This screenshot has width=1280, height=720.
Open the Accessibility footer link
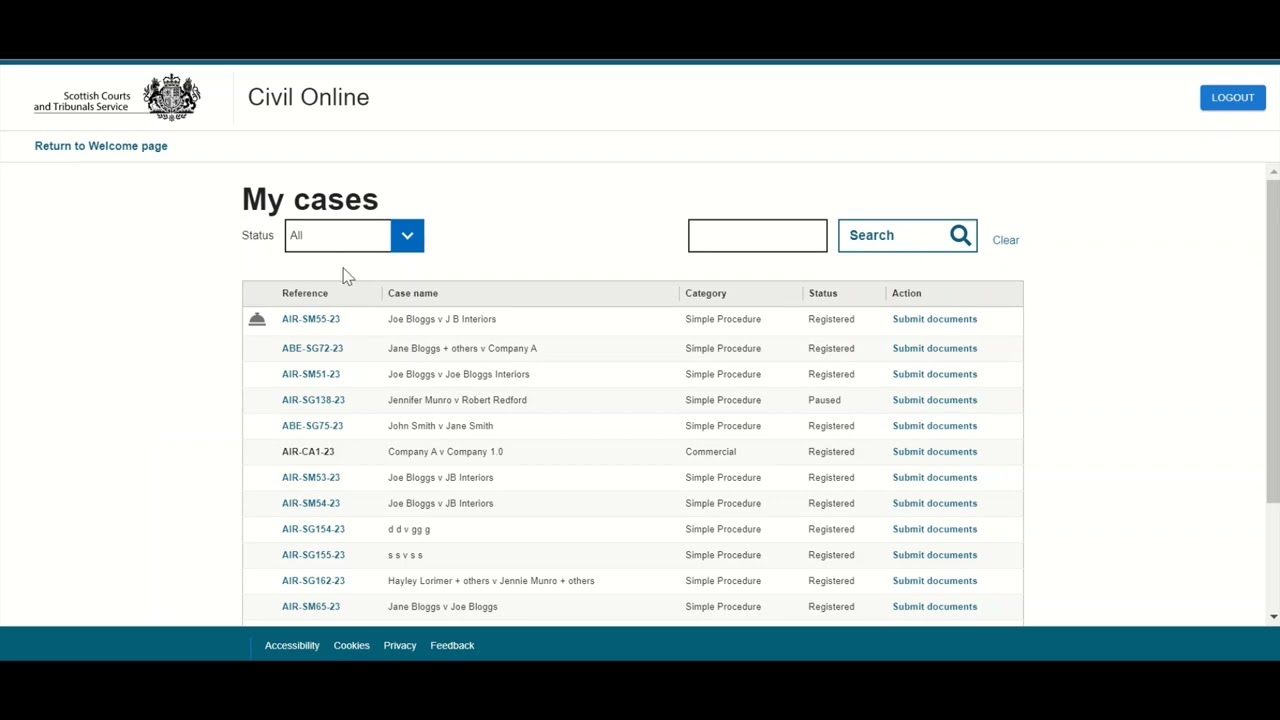(292, 646)
